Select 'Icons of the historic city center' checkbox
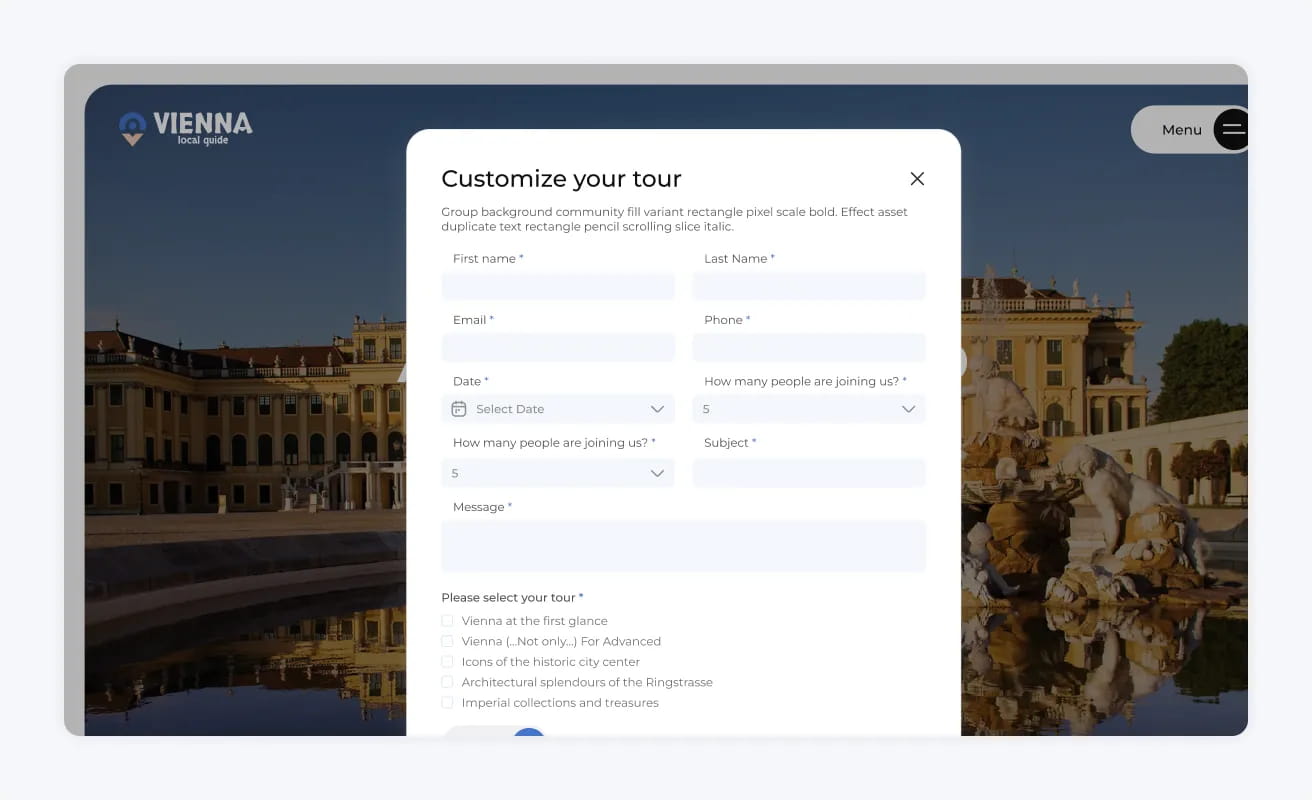 click(446, 661)
